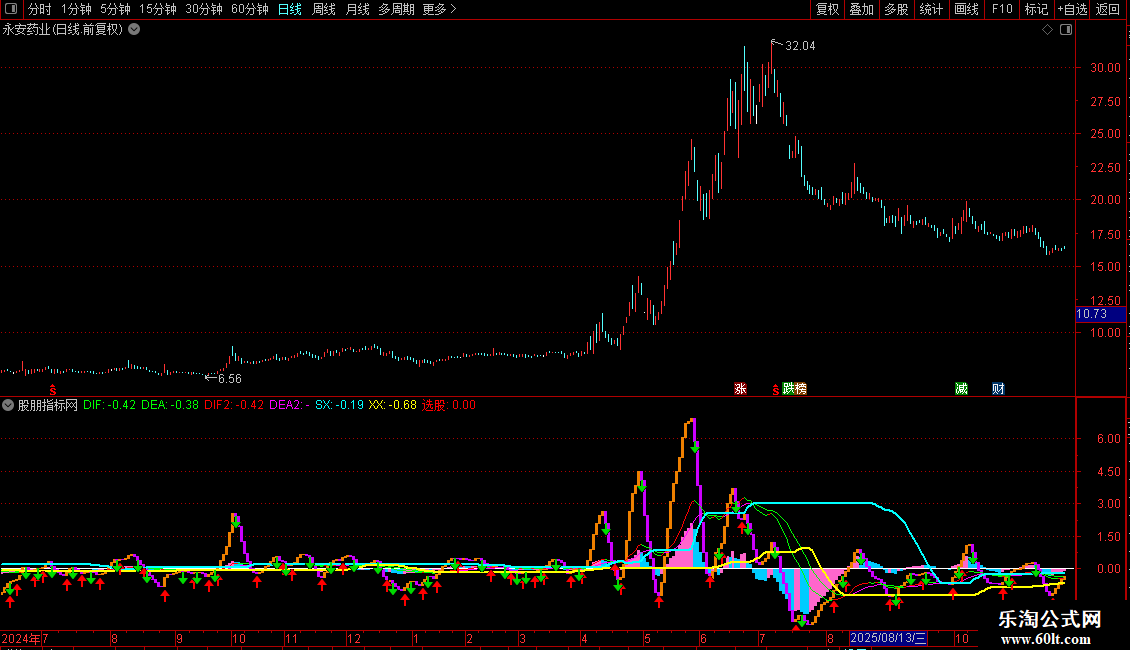This screenshot has width=1130, height=650.
Task: Activate the 画线 drawing tools
Action: (x=966, y=9)
